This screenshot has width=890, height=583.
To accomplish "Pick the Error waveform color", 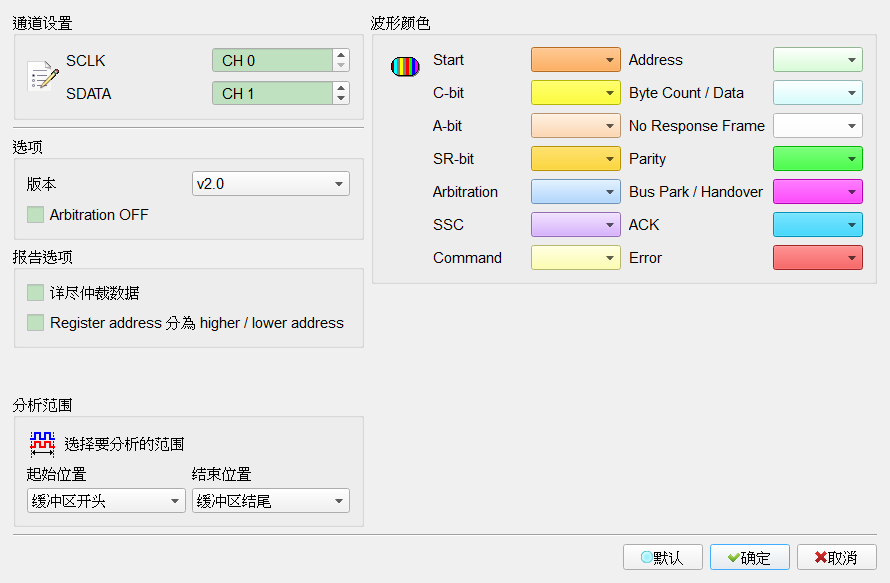I will [818, 257].
